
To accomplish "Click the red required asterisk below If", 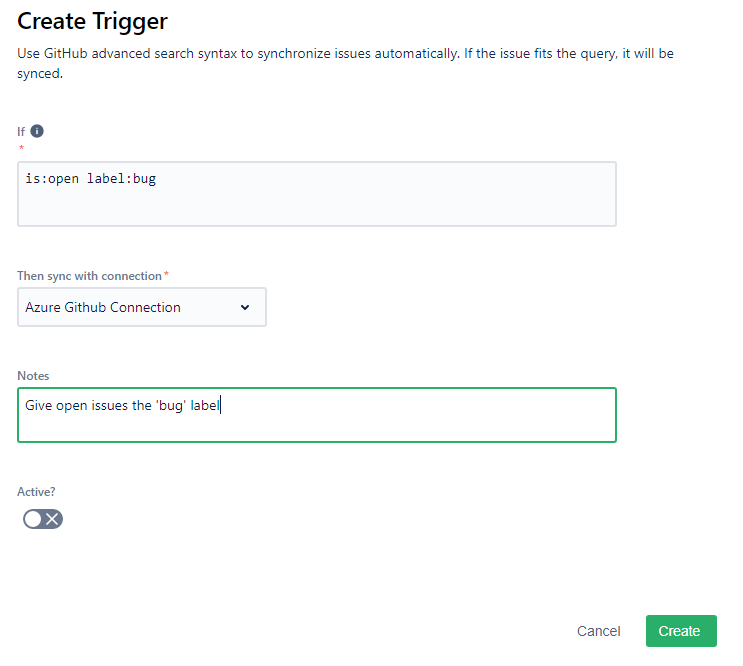I will pyautogui.click(x=21, y=149).
